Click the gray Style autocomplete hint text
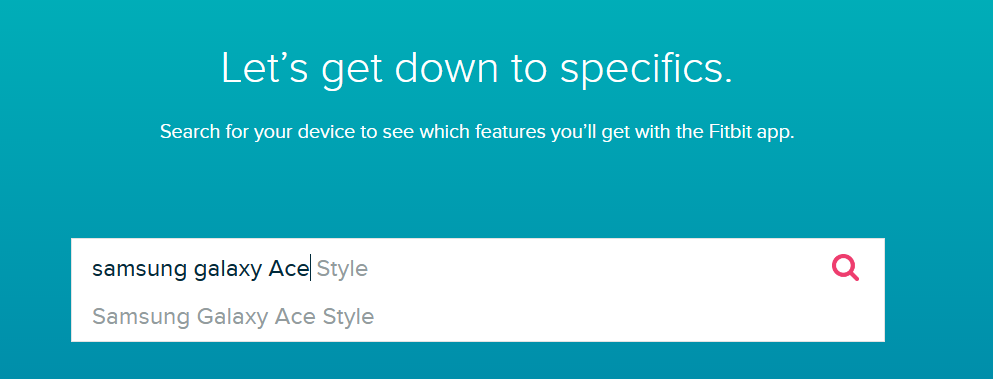Viewport: 993px width, 379px height. [x=342, y=269]
